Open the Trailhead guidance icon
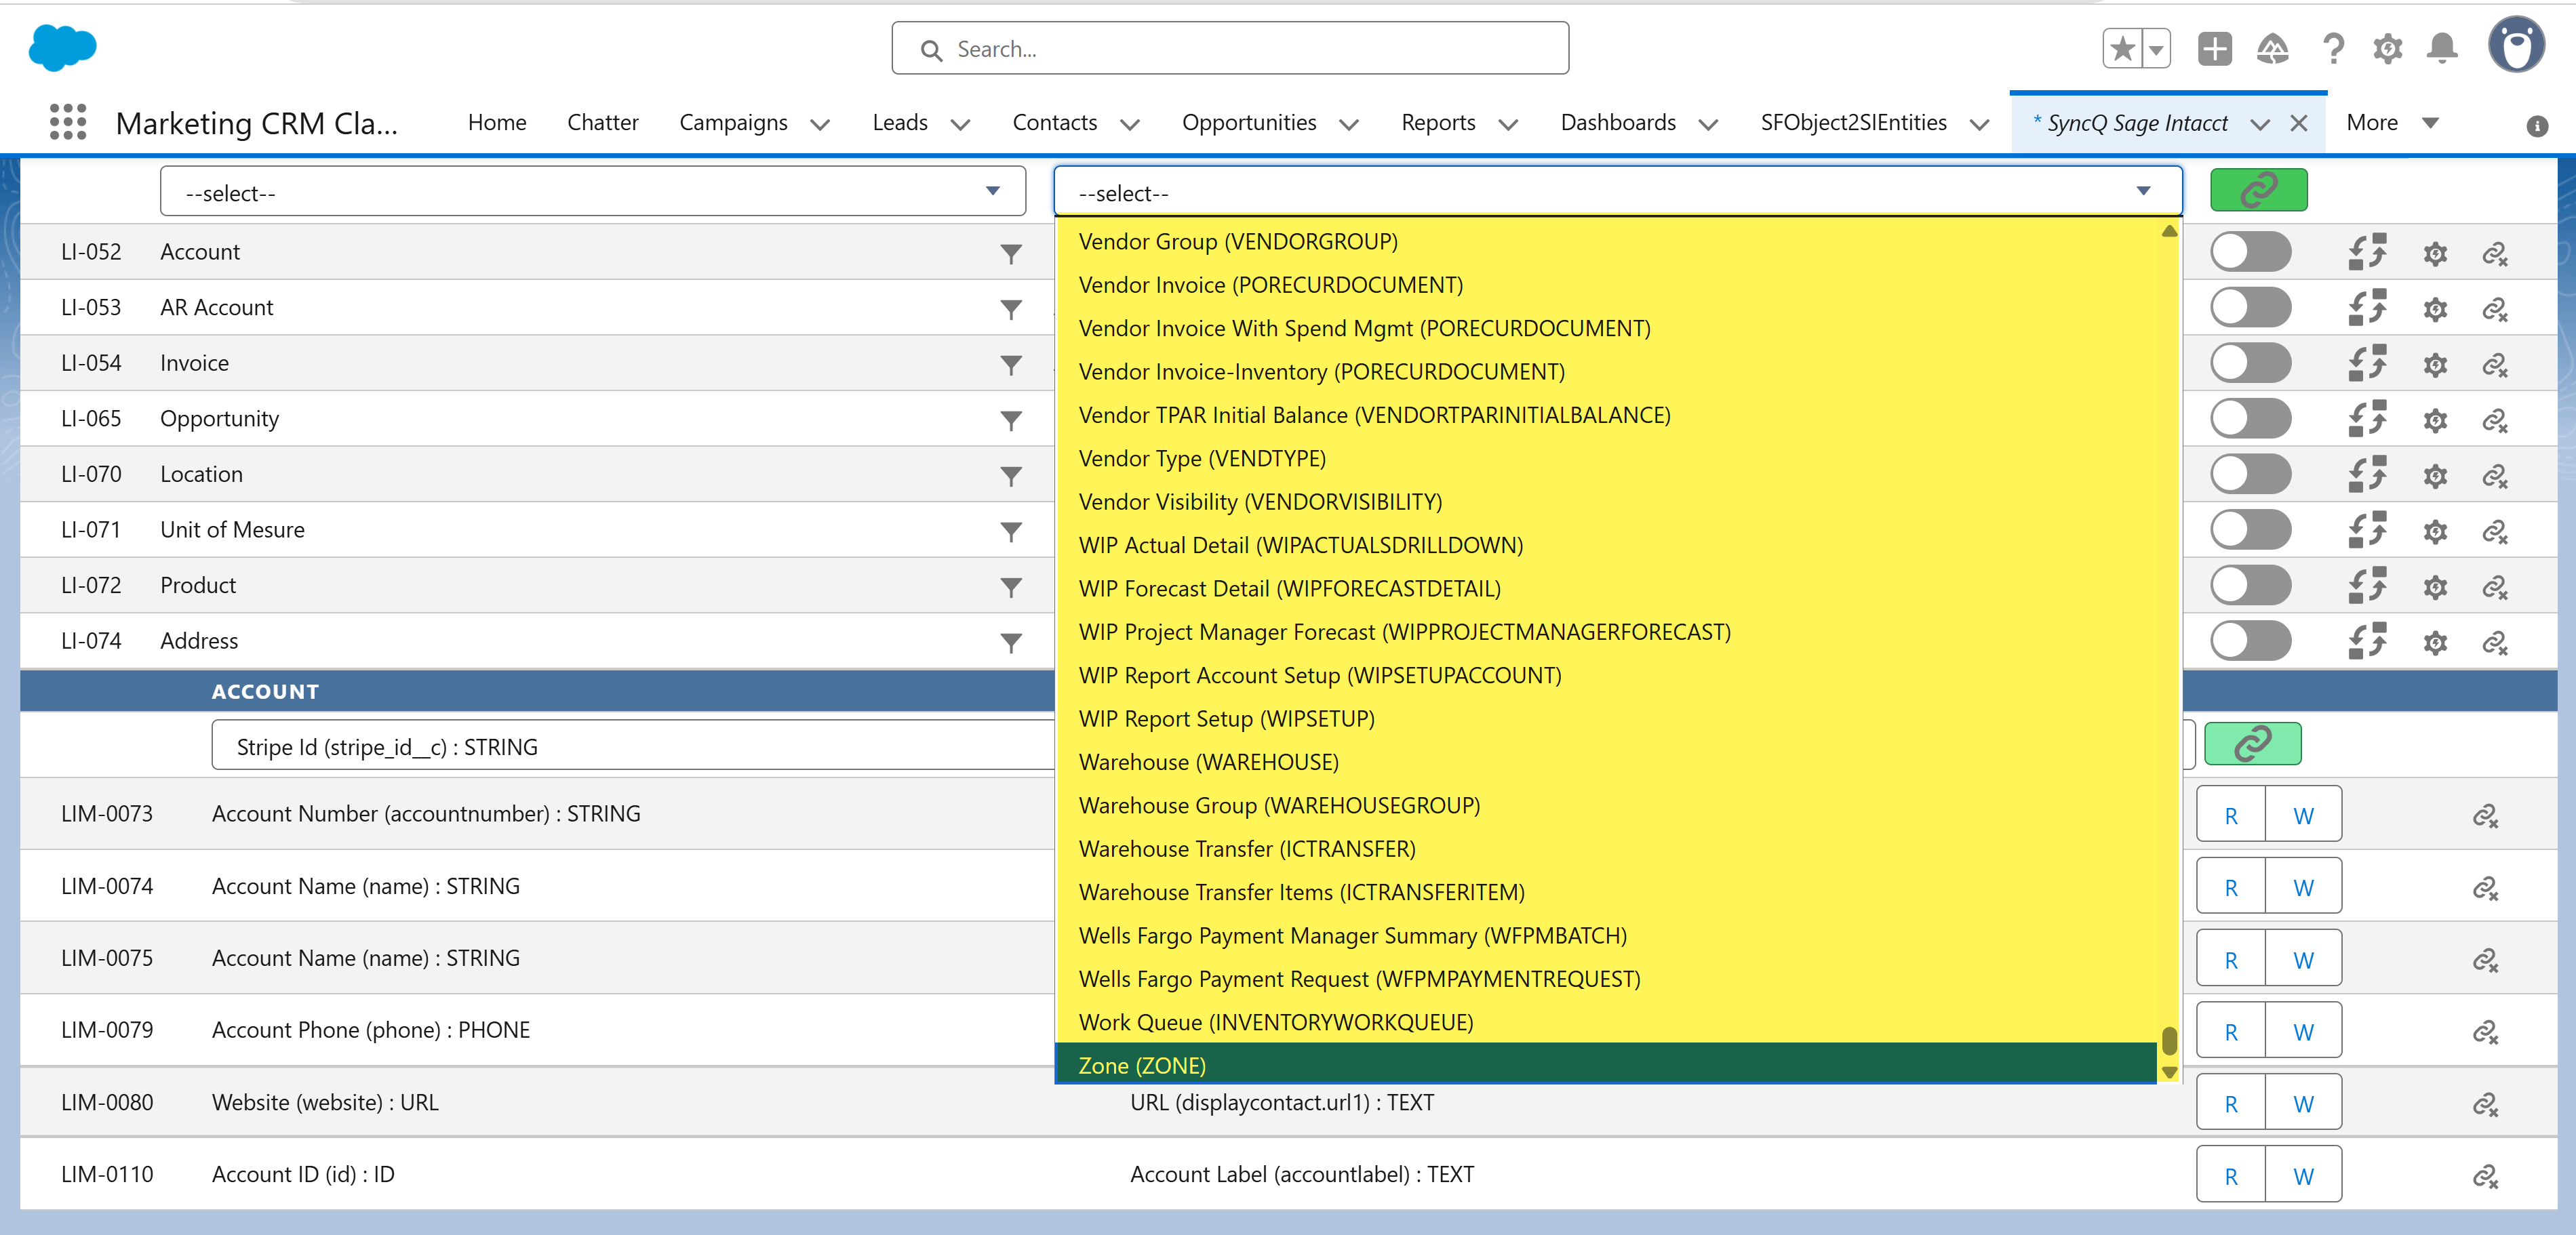 [x=2272, y=48]
